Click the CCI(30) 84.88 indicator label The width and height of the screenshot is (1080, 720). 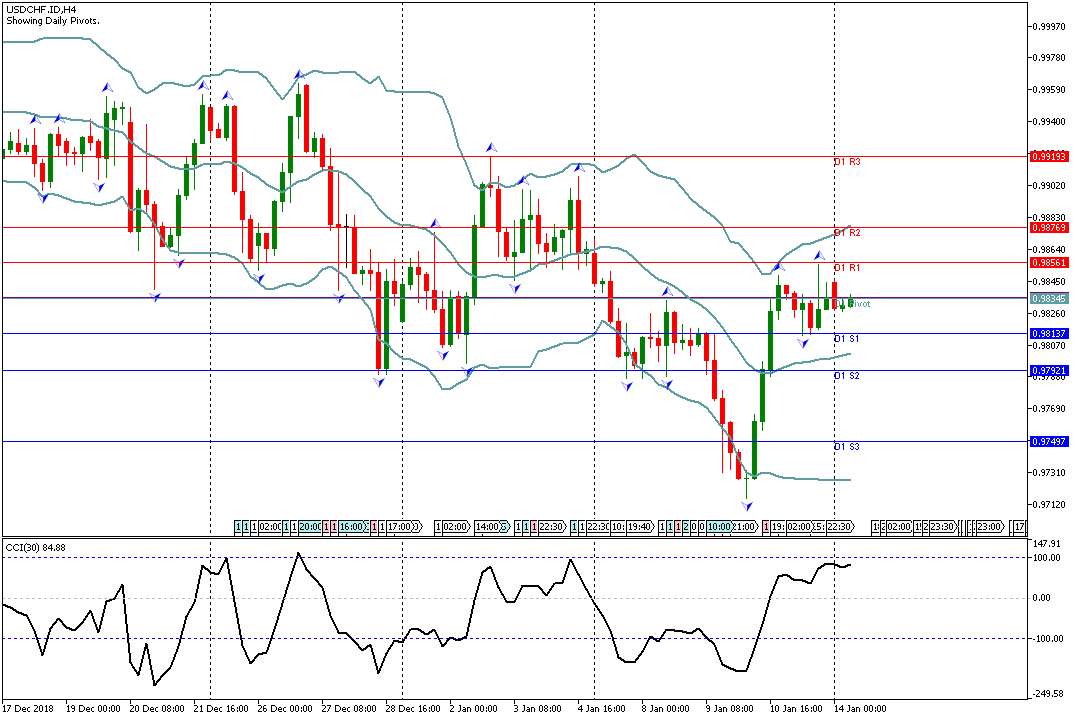pos(35,547)
